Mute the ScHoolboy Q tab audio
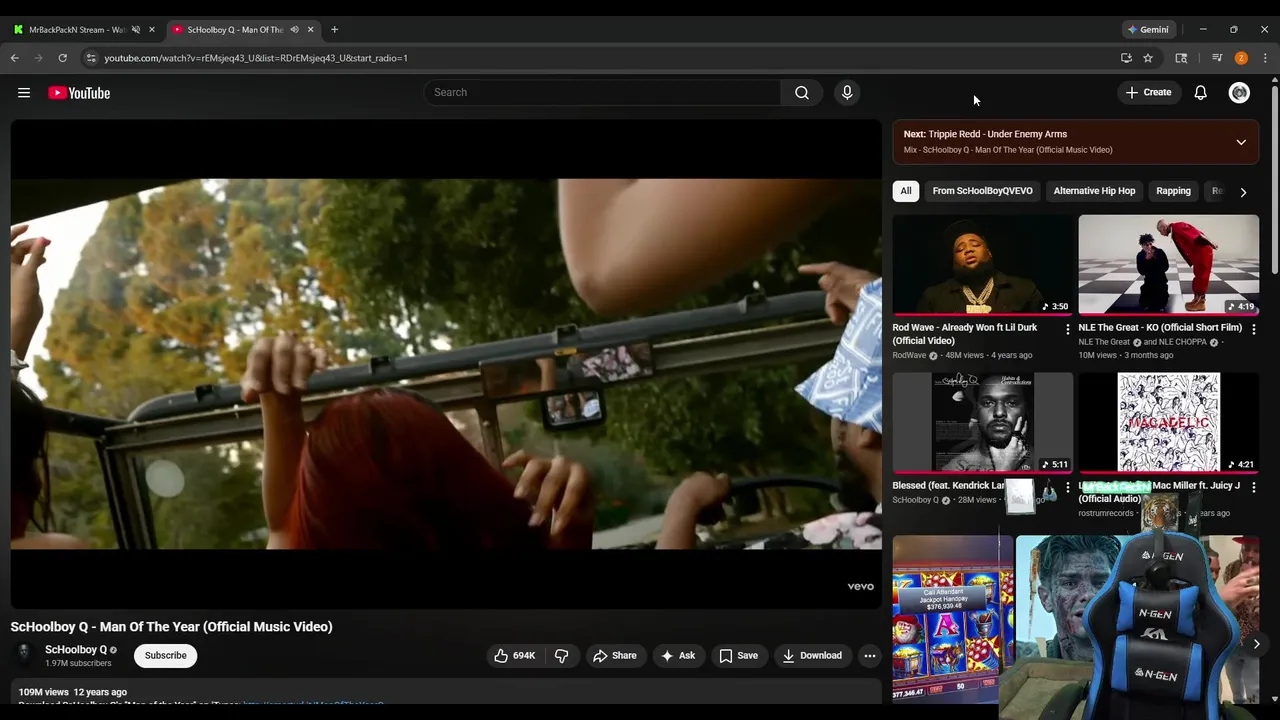The width and height of the screenshot is (1280, 720). 294,30
